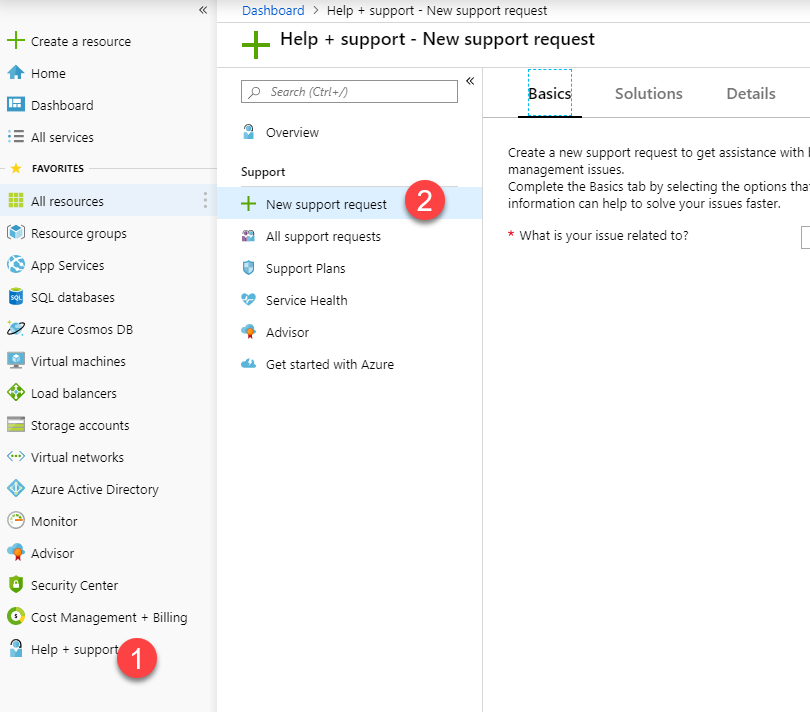Viewport: 810px width, 712px height.
Task: Collapse the Help + support menu chevron
Action: click(x=470, y=81)
